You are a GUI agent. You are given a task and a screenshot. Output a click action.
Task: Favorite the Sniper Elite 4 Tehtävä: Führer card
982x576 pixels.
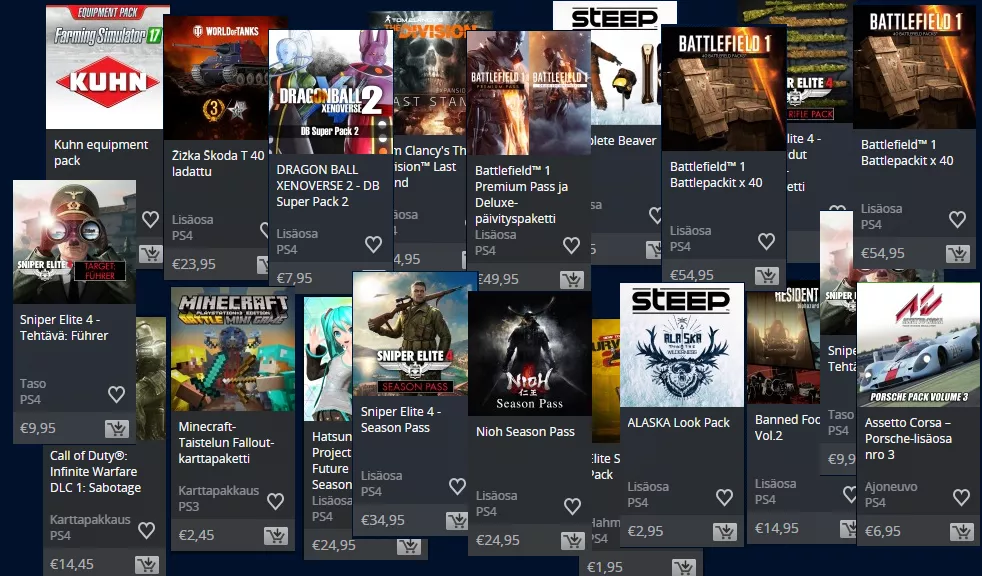[x=116, y=394]
